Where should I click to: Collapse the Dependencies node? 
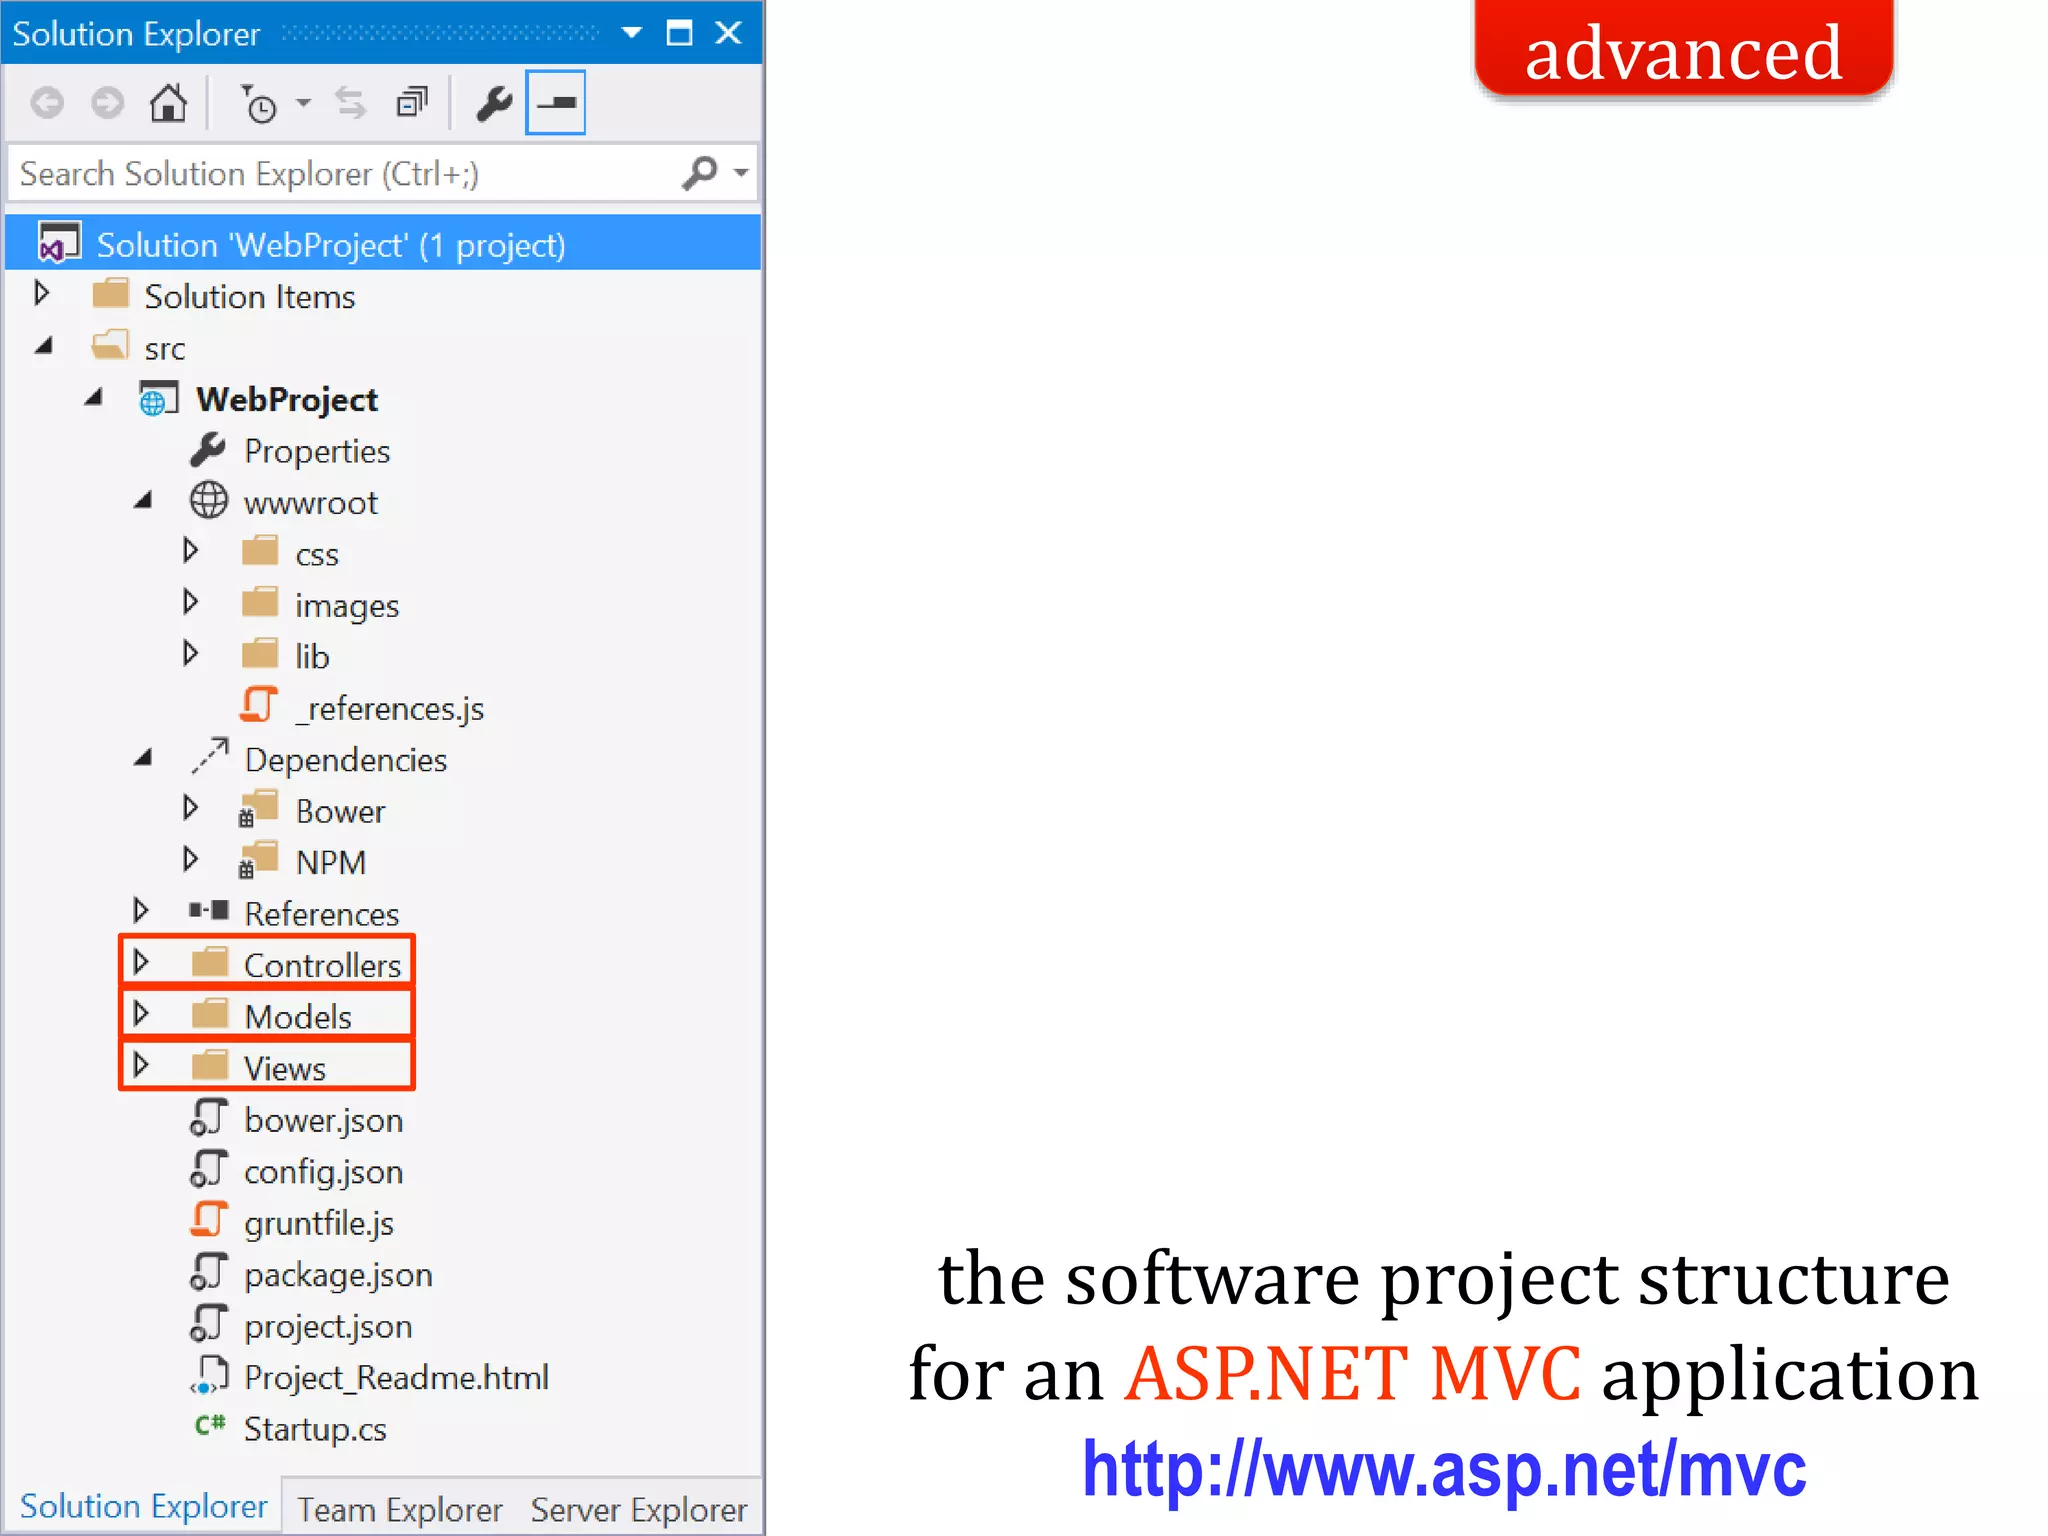(x=143, y=757)
